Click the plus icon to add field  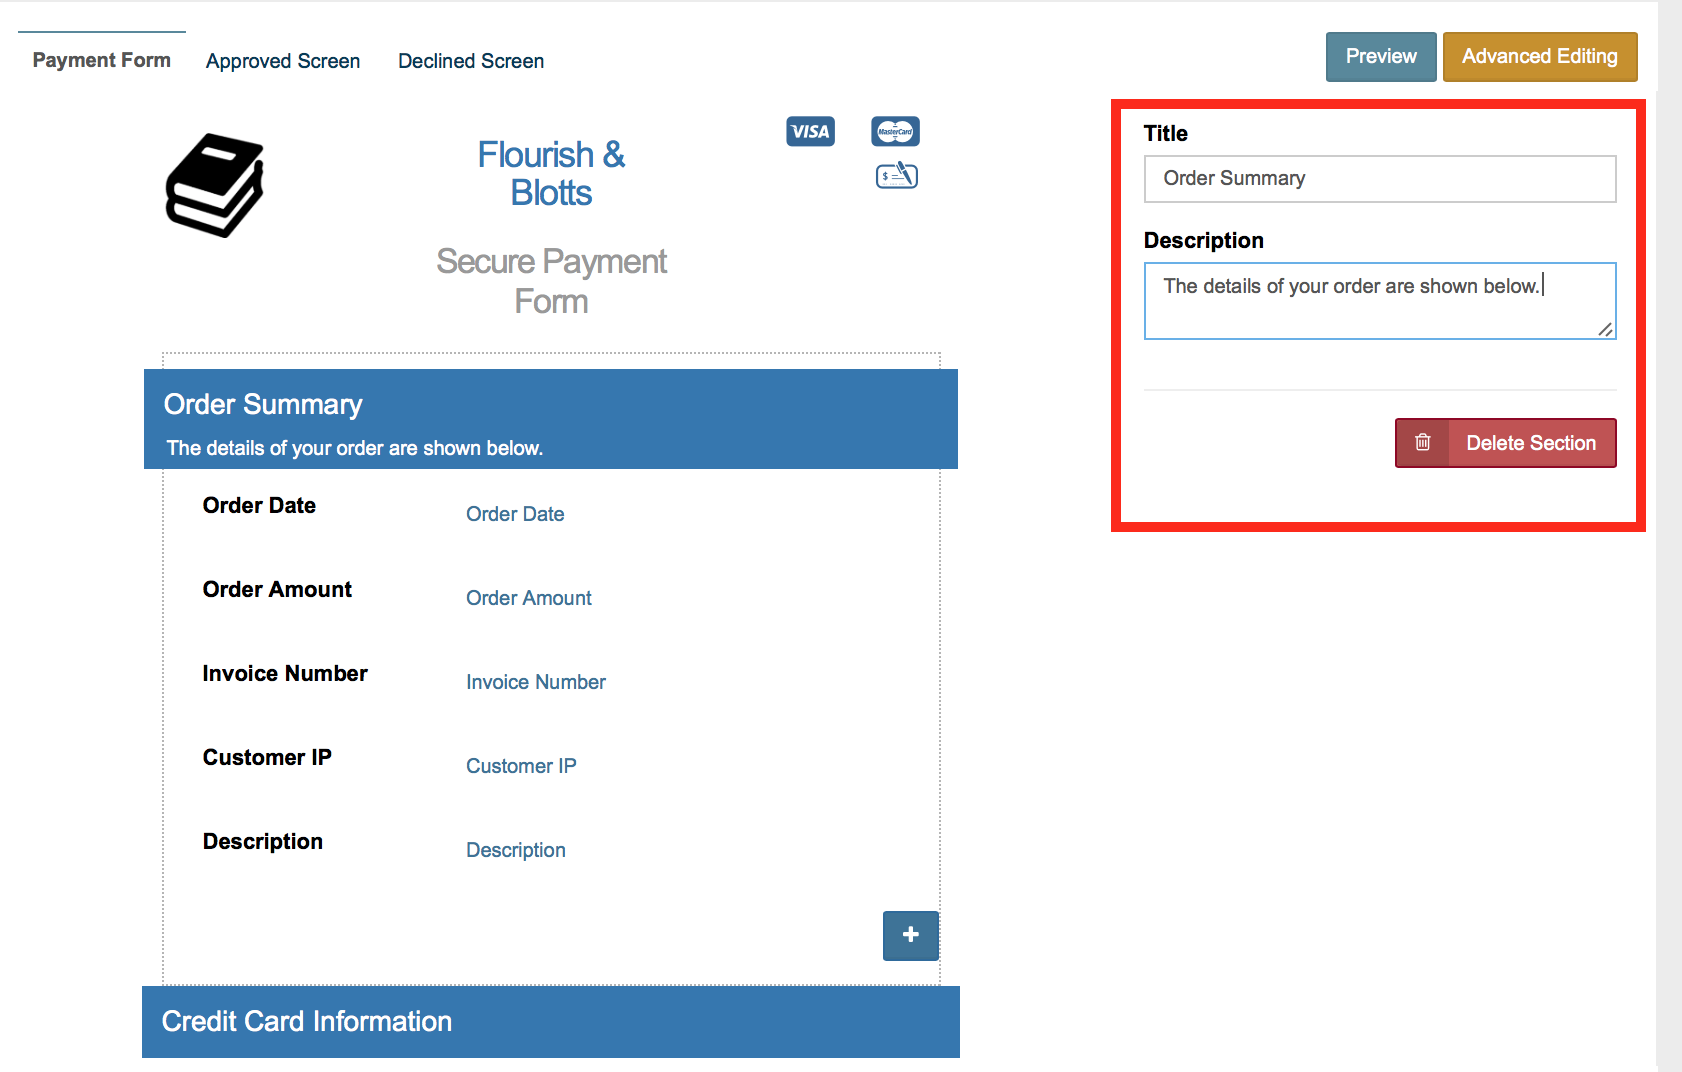coord(910,935)
